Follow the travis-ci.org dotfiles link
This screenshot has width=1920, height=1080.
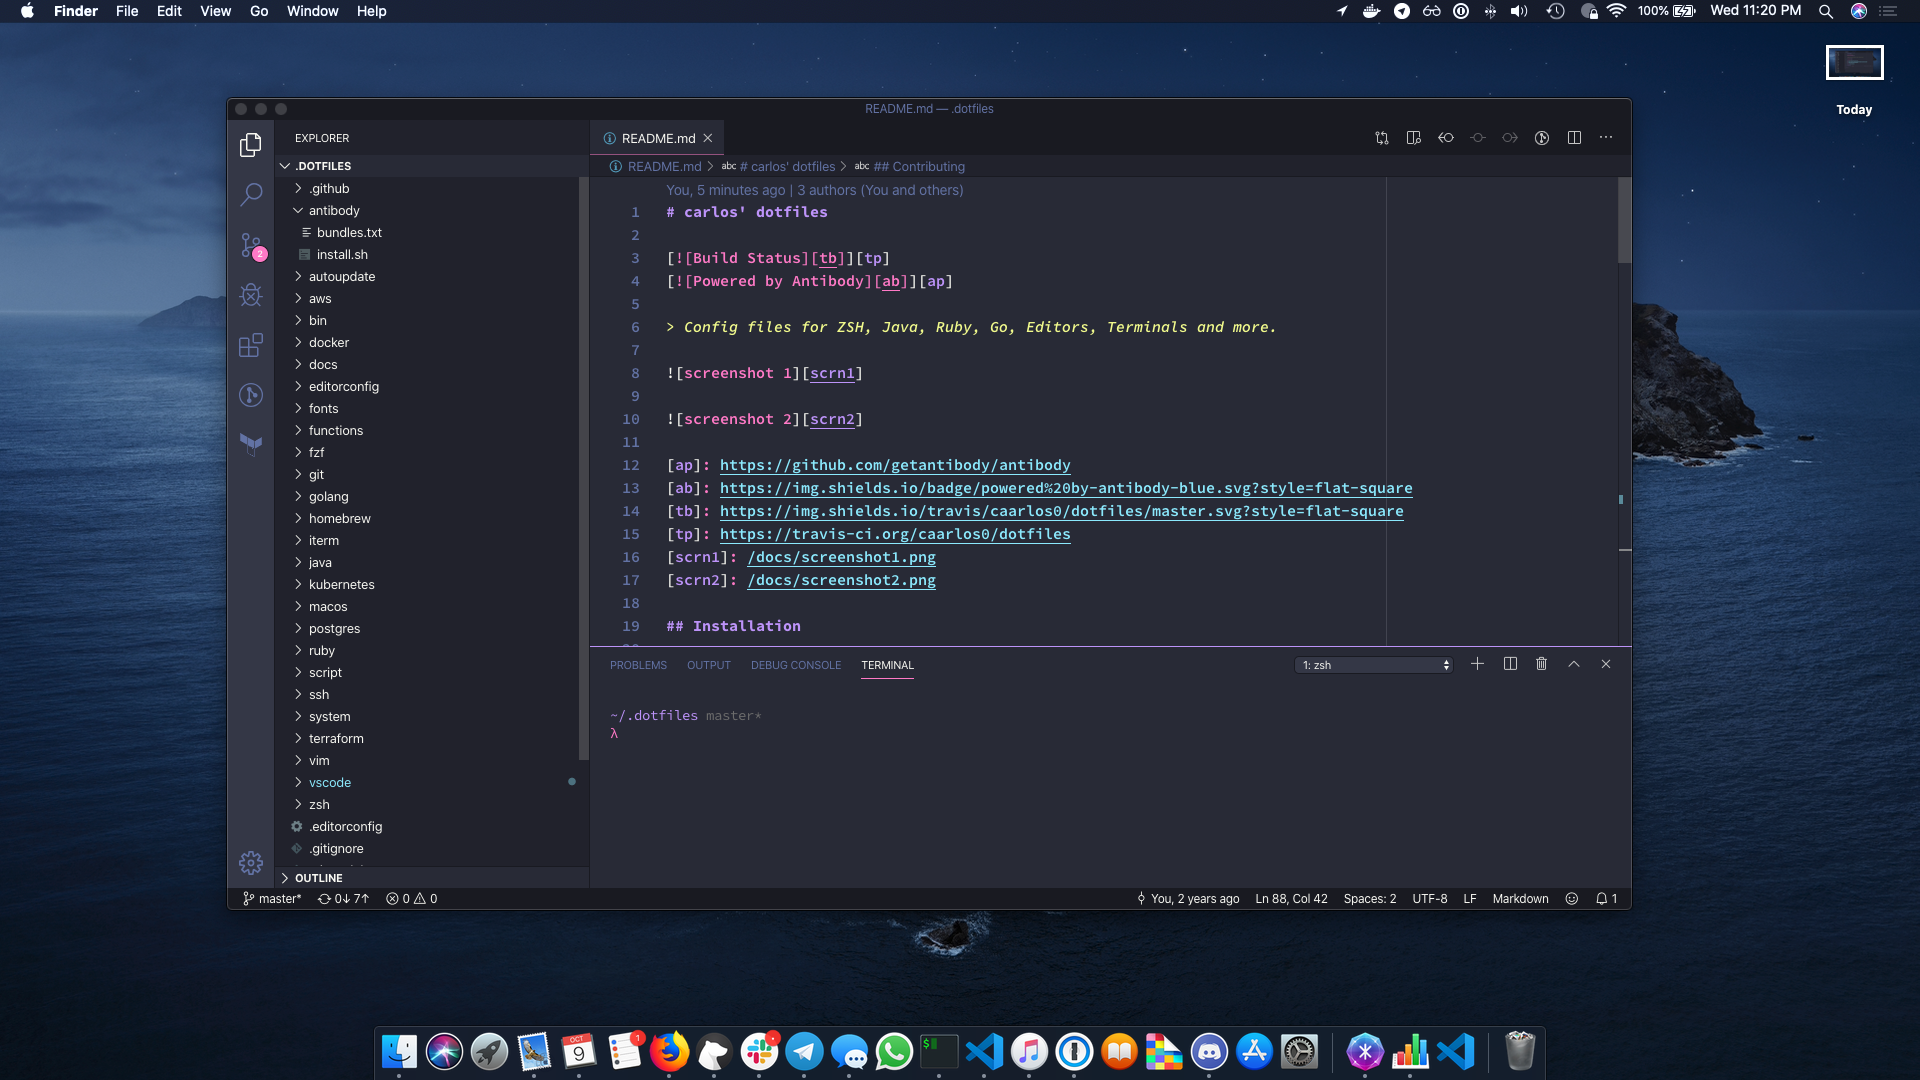point(895,534)
